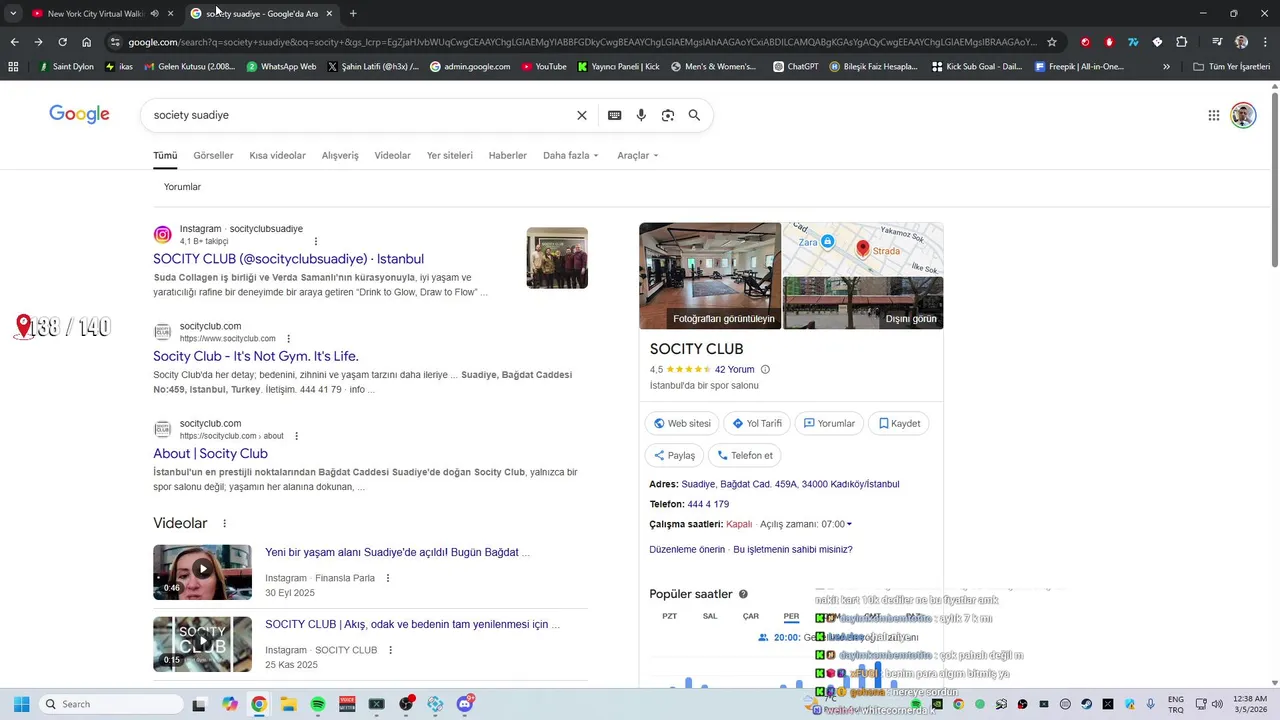Click the Düzenleme önerin link
1280x720 pixels.
(687, 550)
